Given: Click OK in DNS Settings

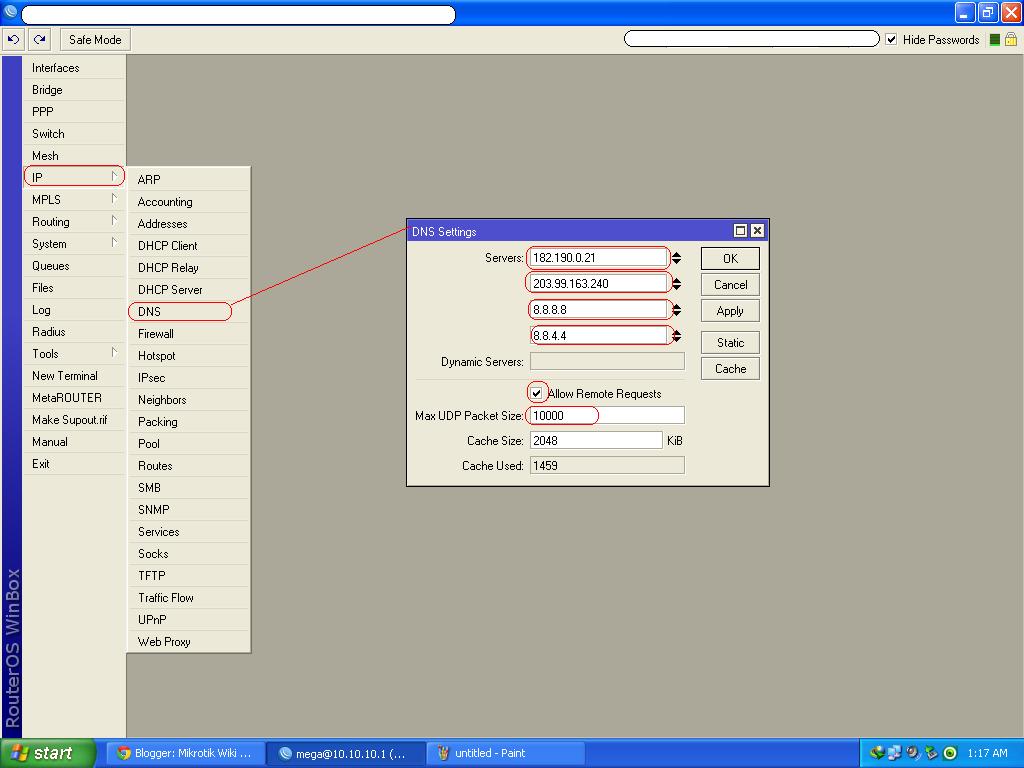Looking at the screenshot, I should pos(730,259).
